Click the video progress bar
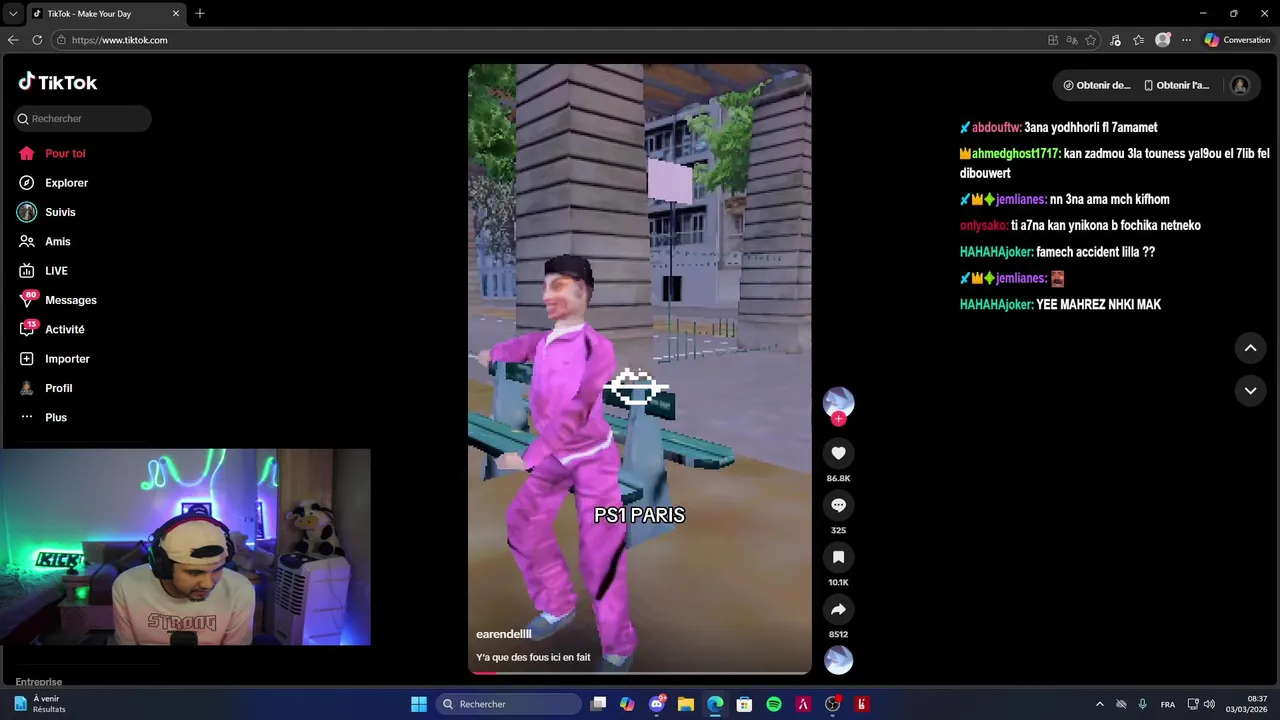This screenshot has height=720, width=1280. coord(640,672)
